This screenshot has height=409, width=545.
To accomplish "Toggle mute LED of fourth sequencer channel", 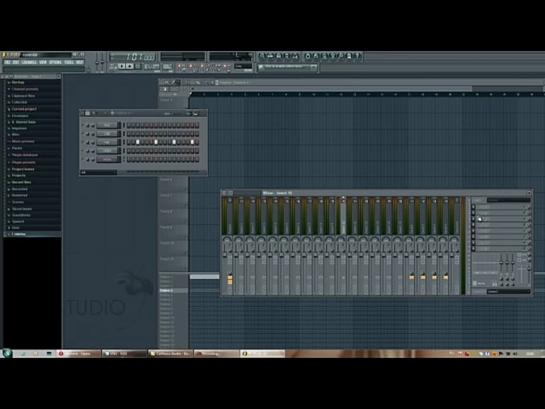I will tap(83, 151).
